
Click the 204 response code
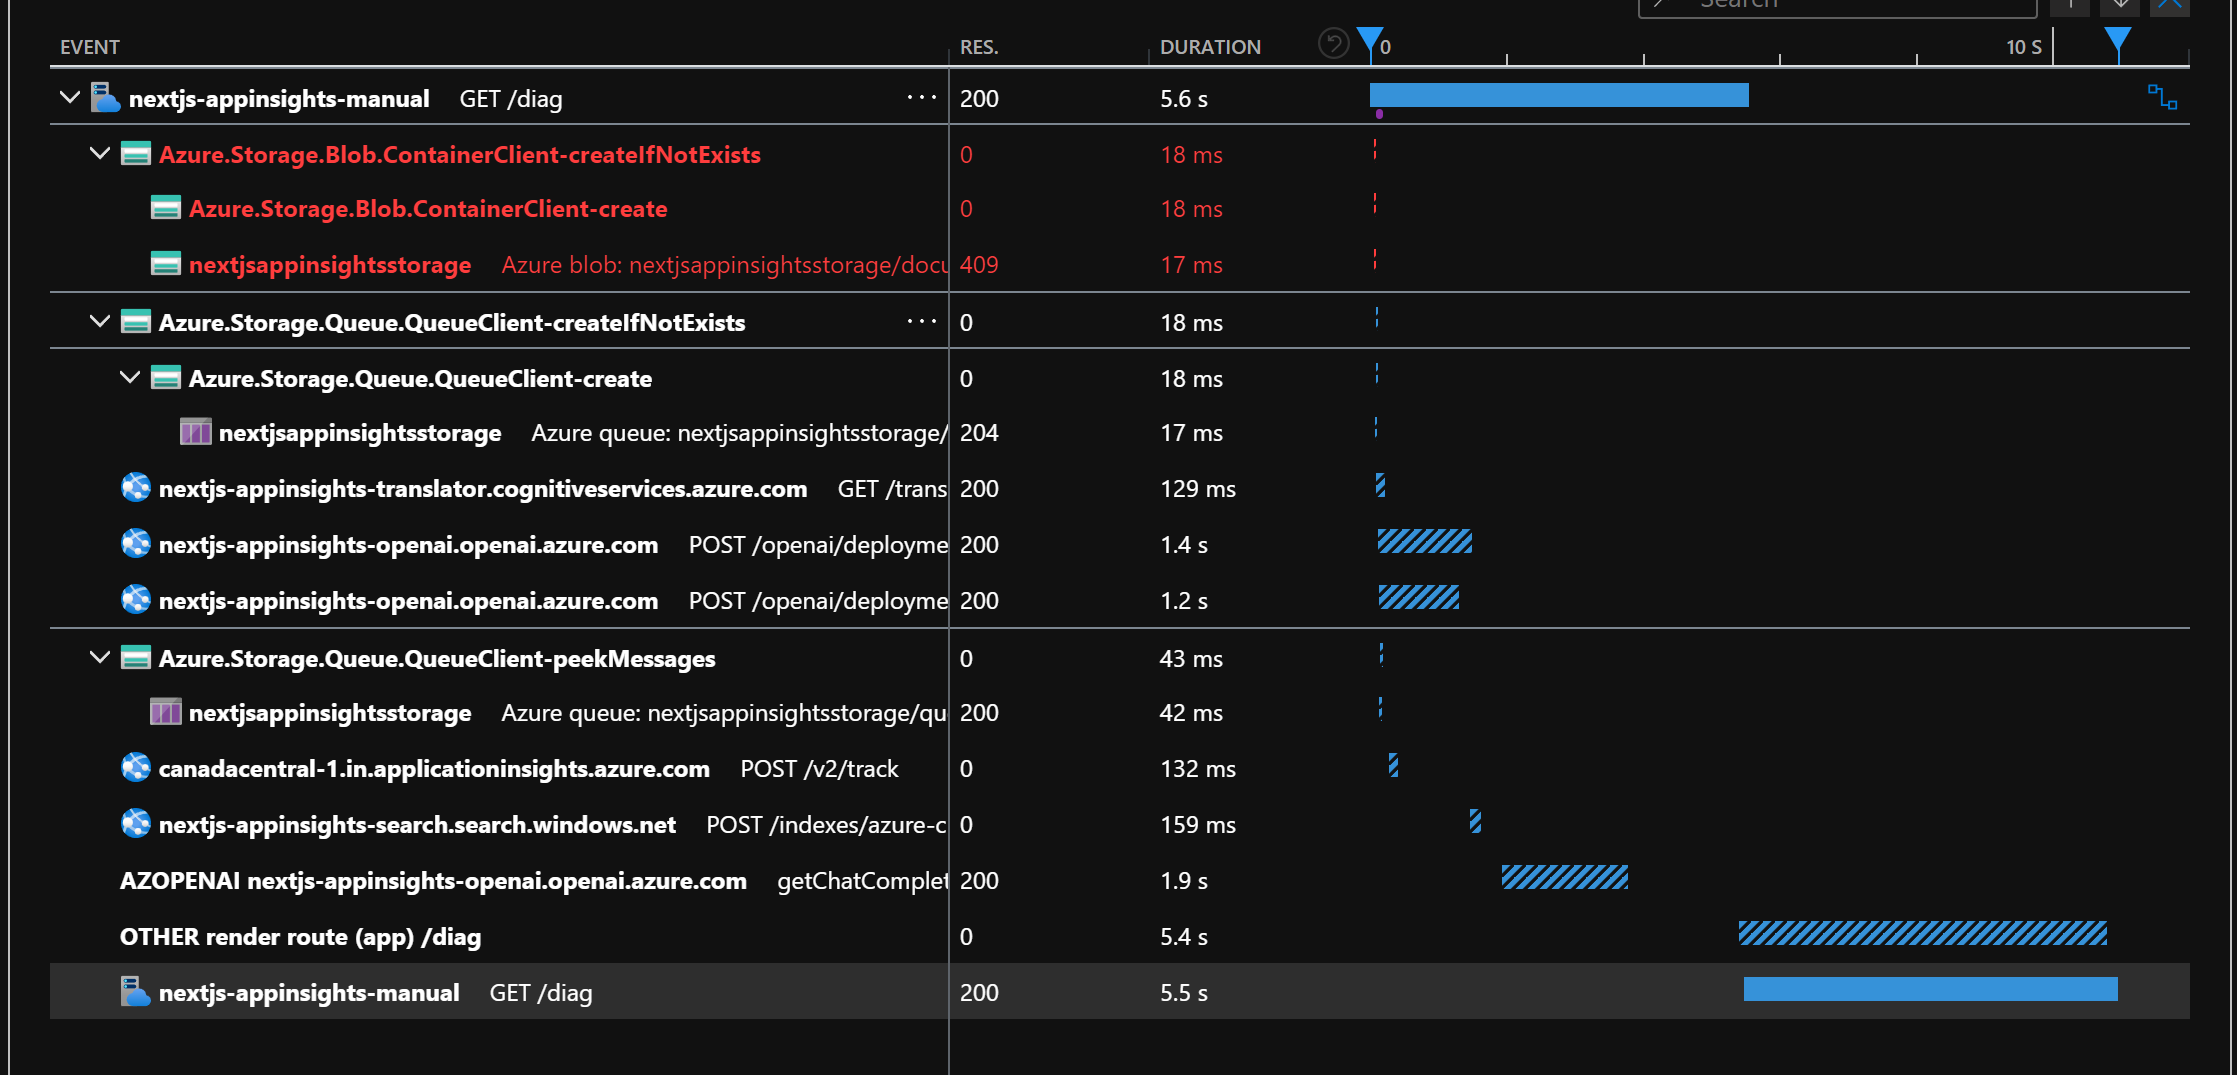click(979, 433)
